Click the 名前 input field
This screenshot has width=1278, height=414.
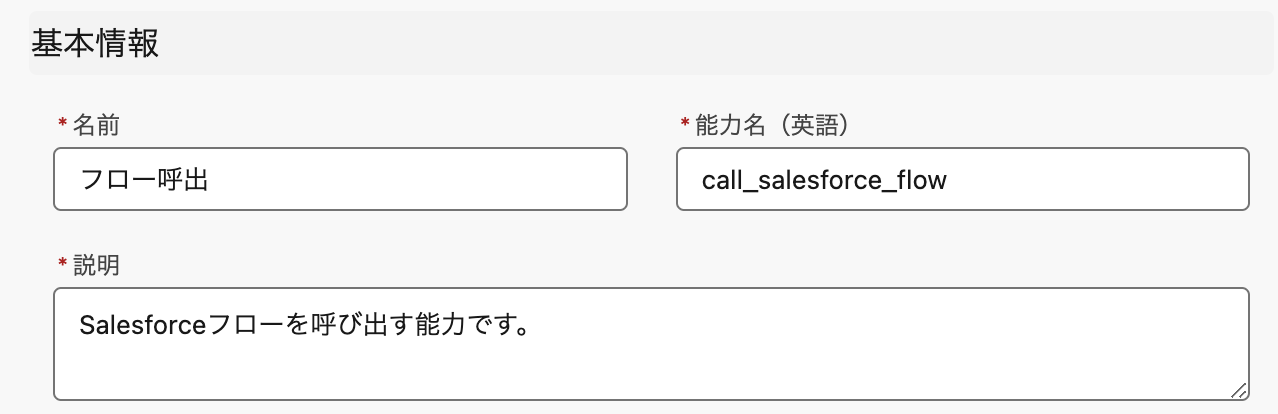point(340,179)
